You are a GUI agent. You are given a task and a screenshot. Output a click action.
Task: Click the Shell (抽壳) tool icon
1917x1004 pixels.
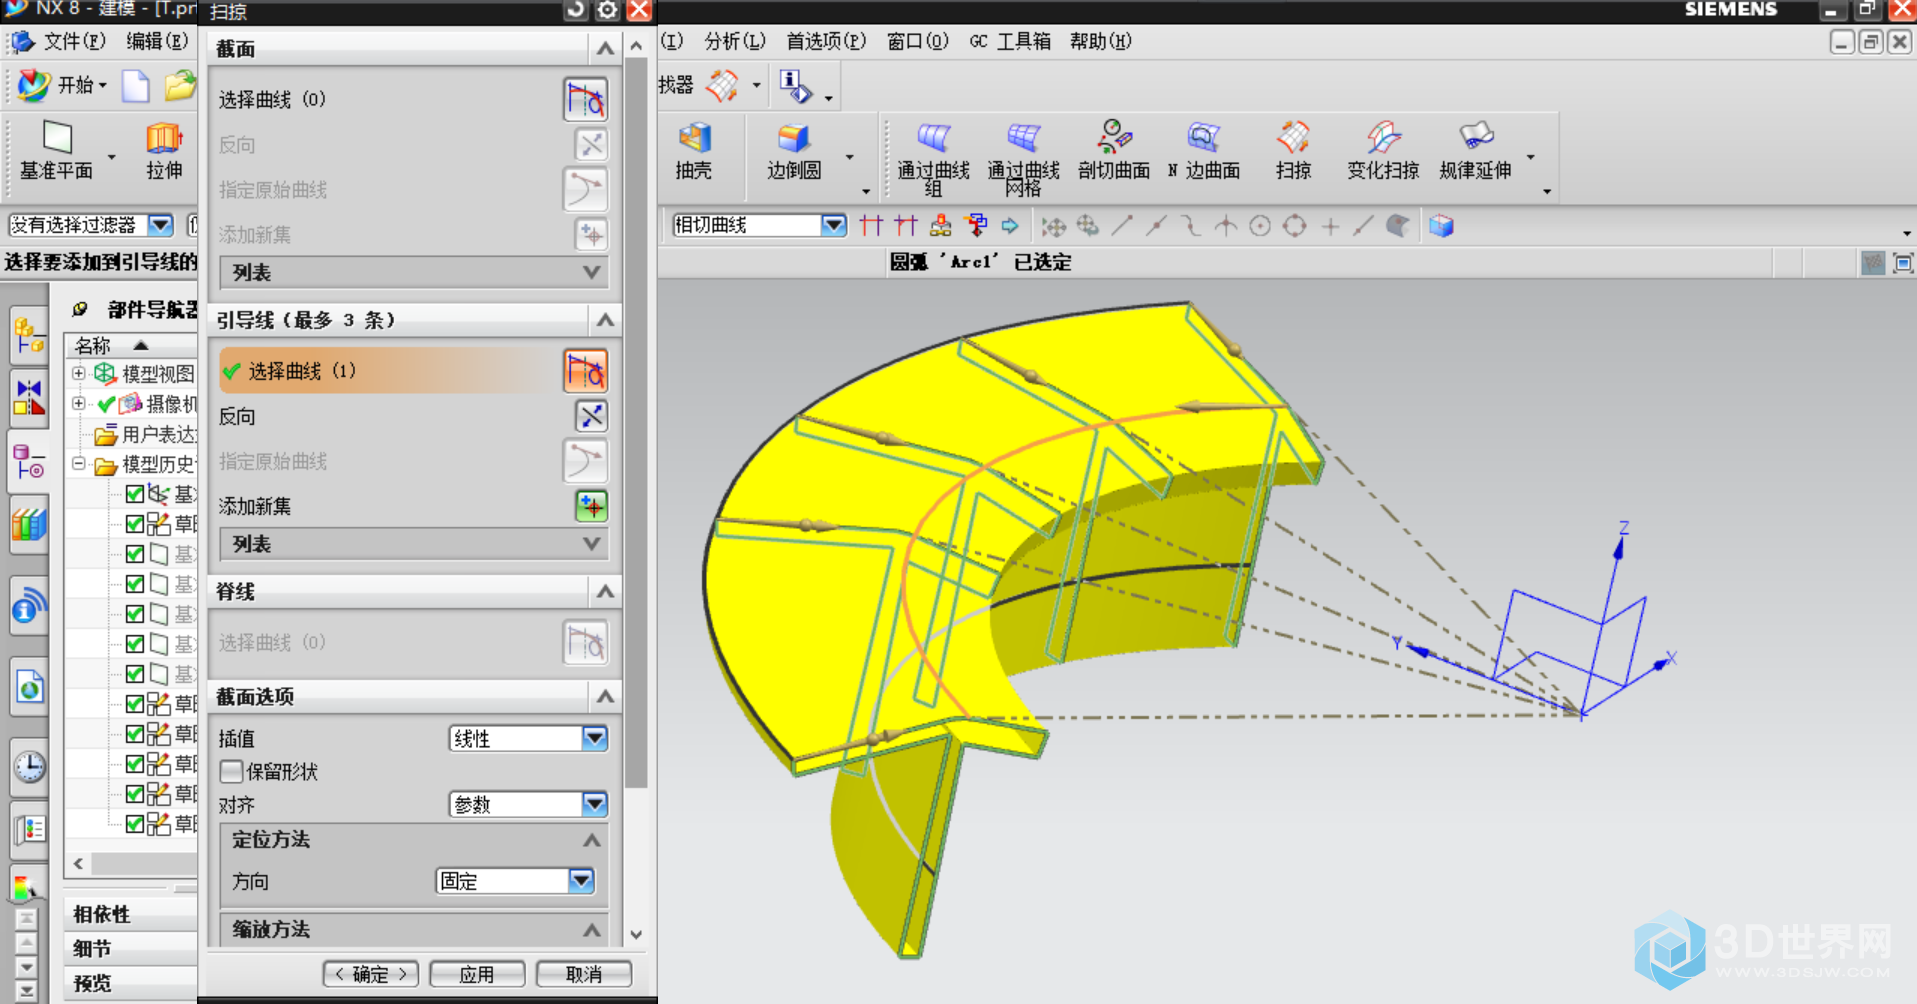pyautogui.click(x=694, y=138)
